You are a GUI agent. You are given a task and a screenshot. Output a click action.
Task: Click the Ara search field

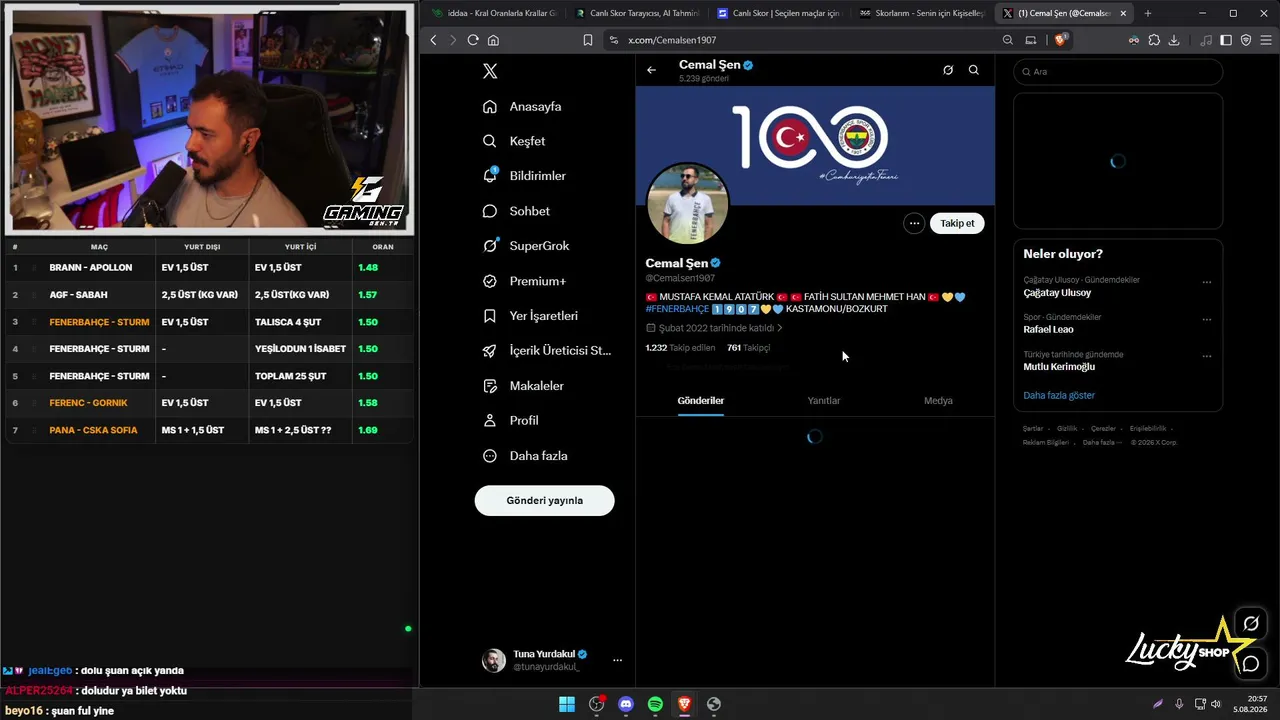pos(1118,72)
